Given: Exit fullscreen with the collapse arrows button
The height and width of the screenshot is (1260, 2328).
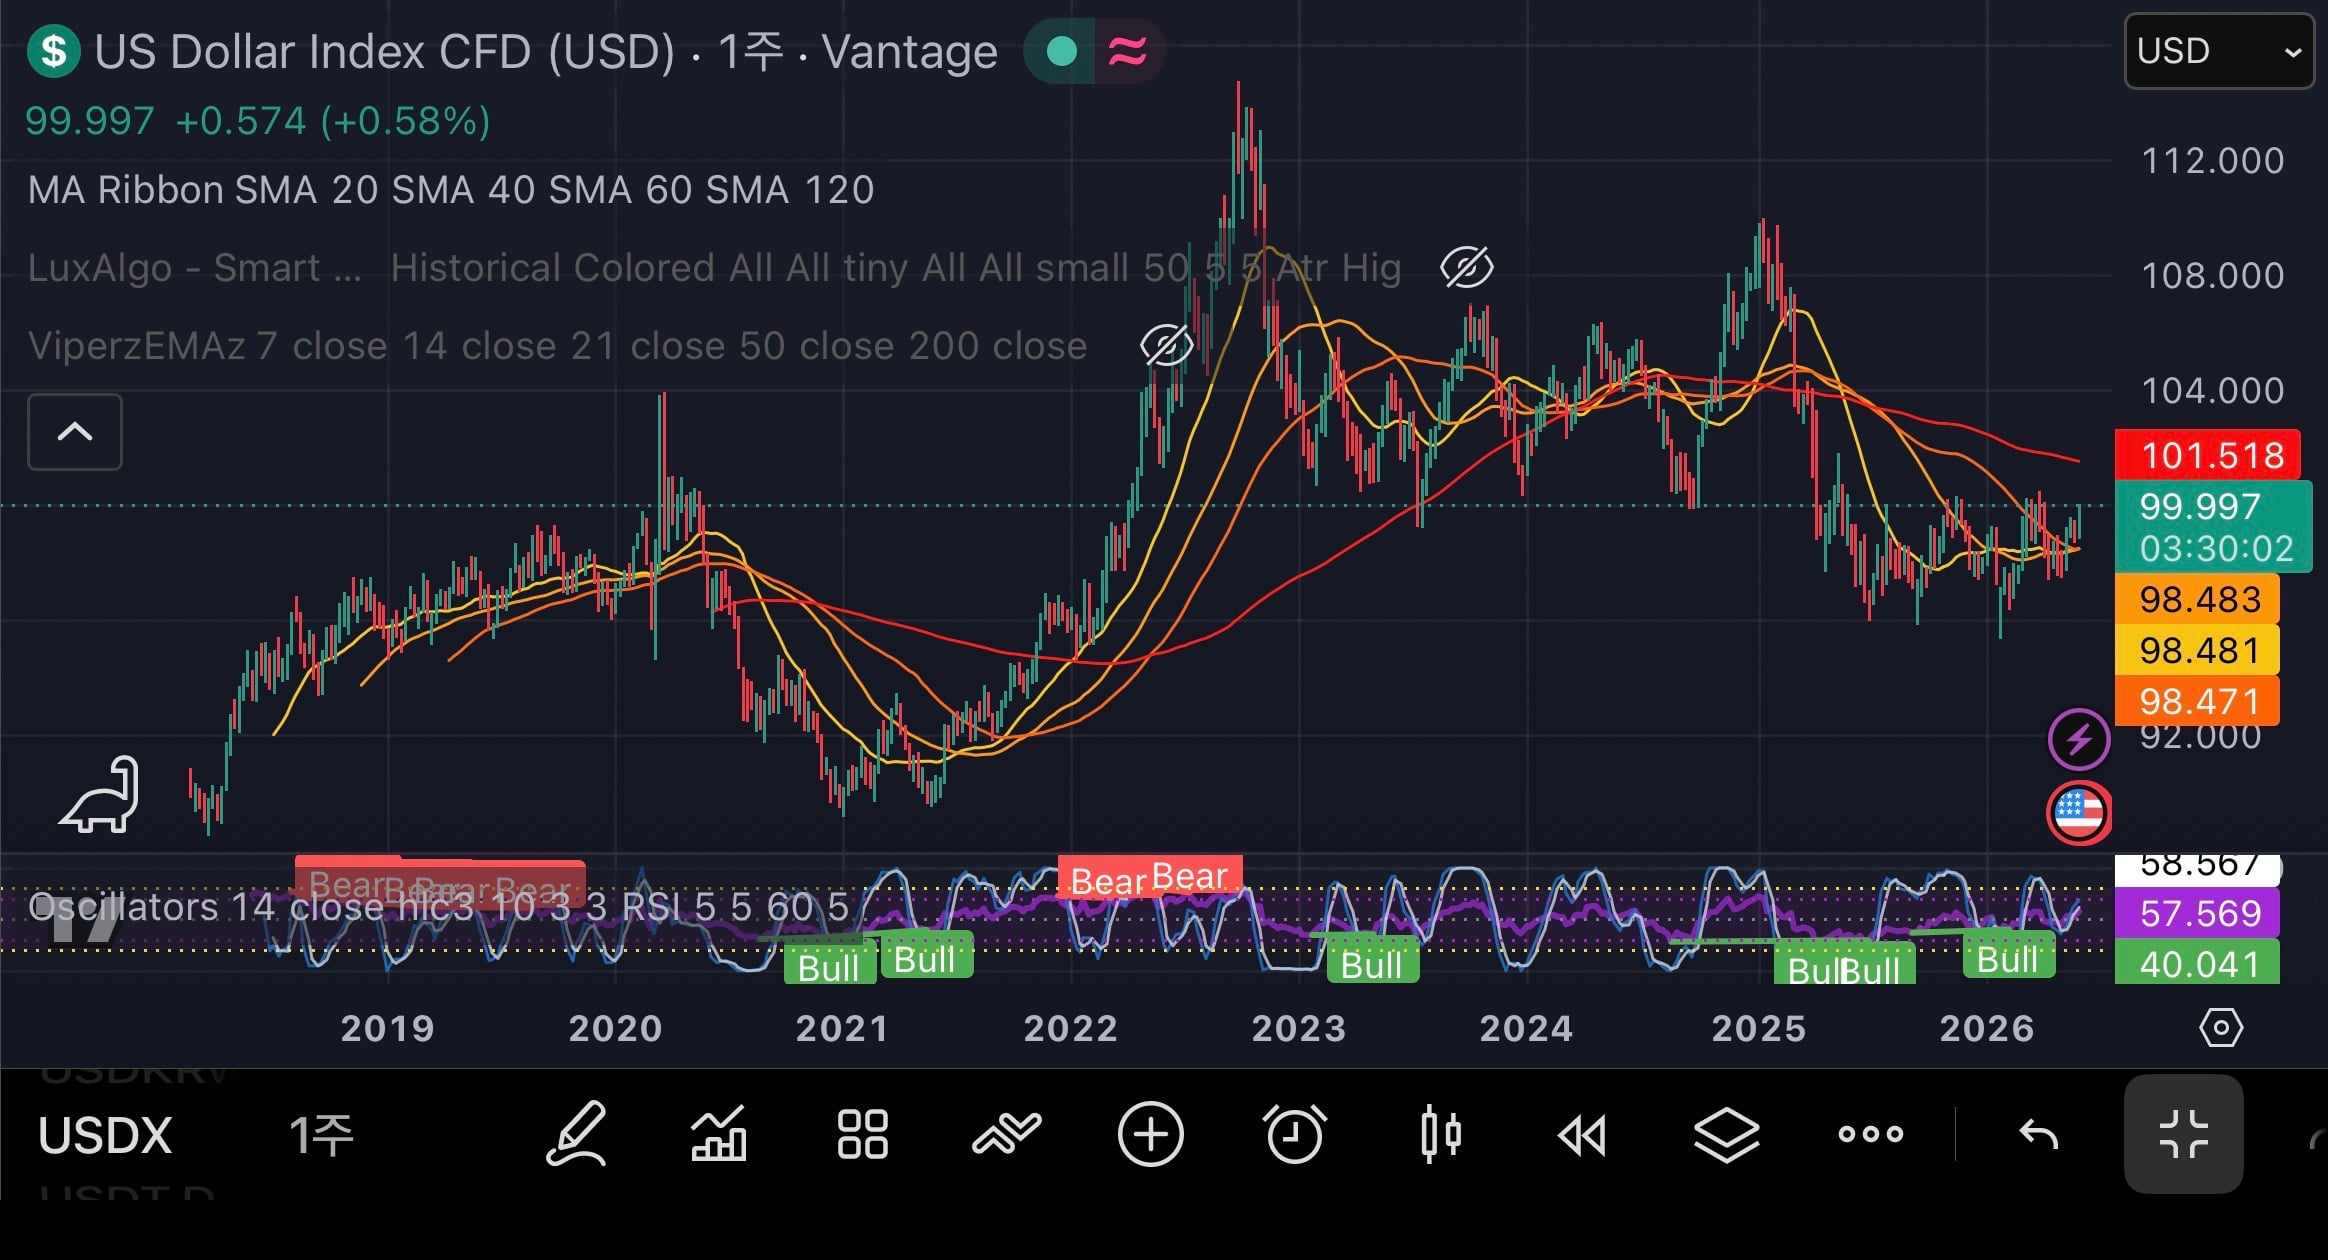Looking at the screenshot, I should click(x=2183, y=1134).
